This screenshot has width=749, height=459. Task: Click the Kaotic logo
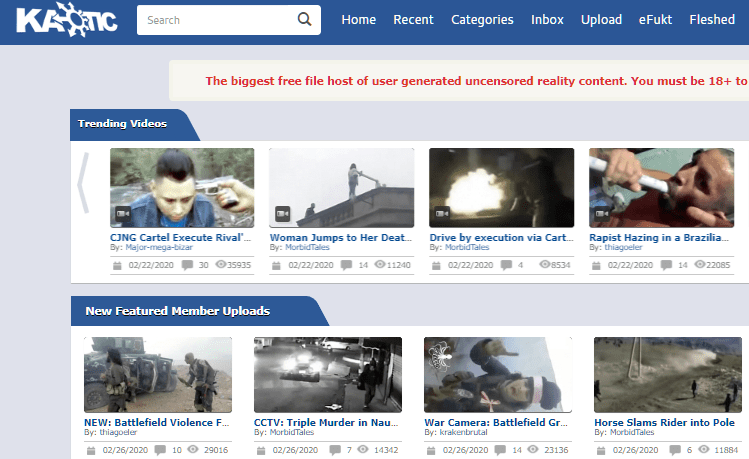pos(67,20)
